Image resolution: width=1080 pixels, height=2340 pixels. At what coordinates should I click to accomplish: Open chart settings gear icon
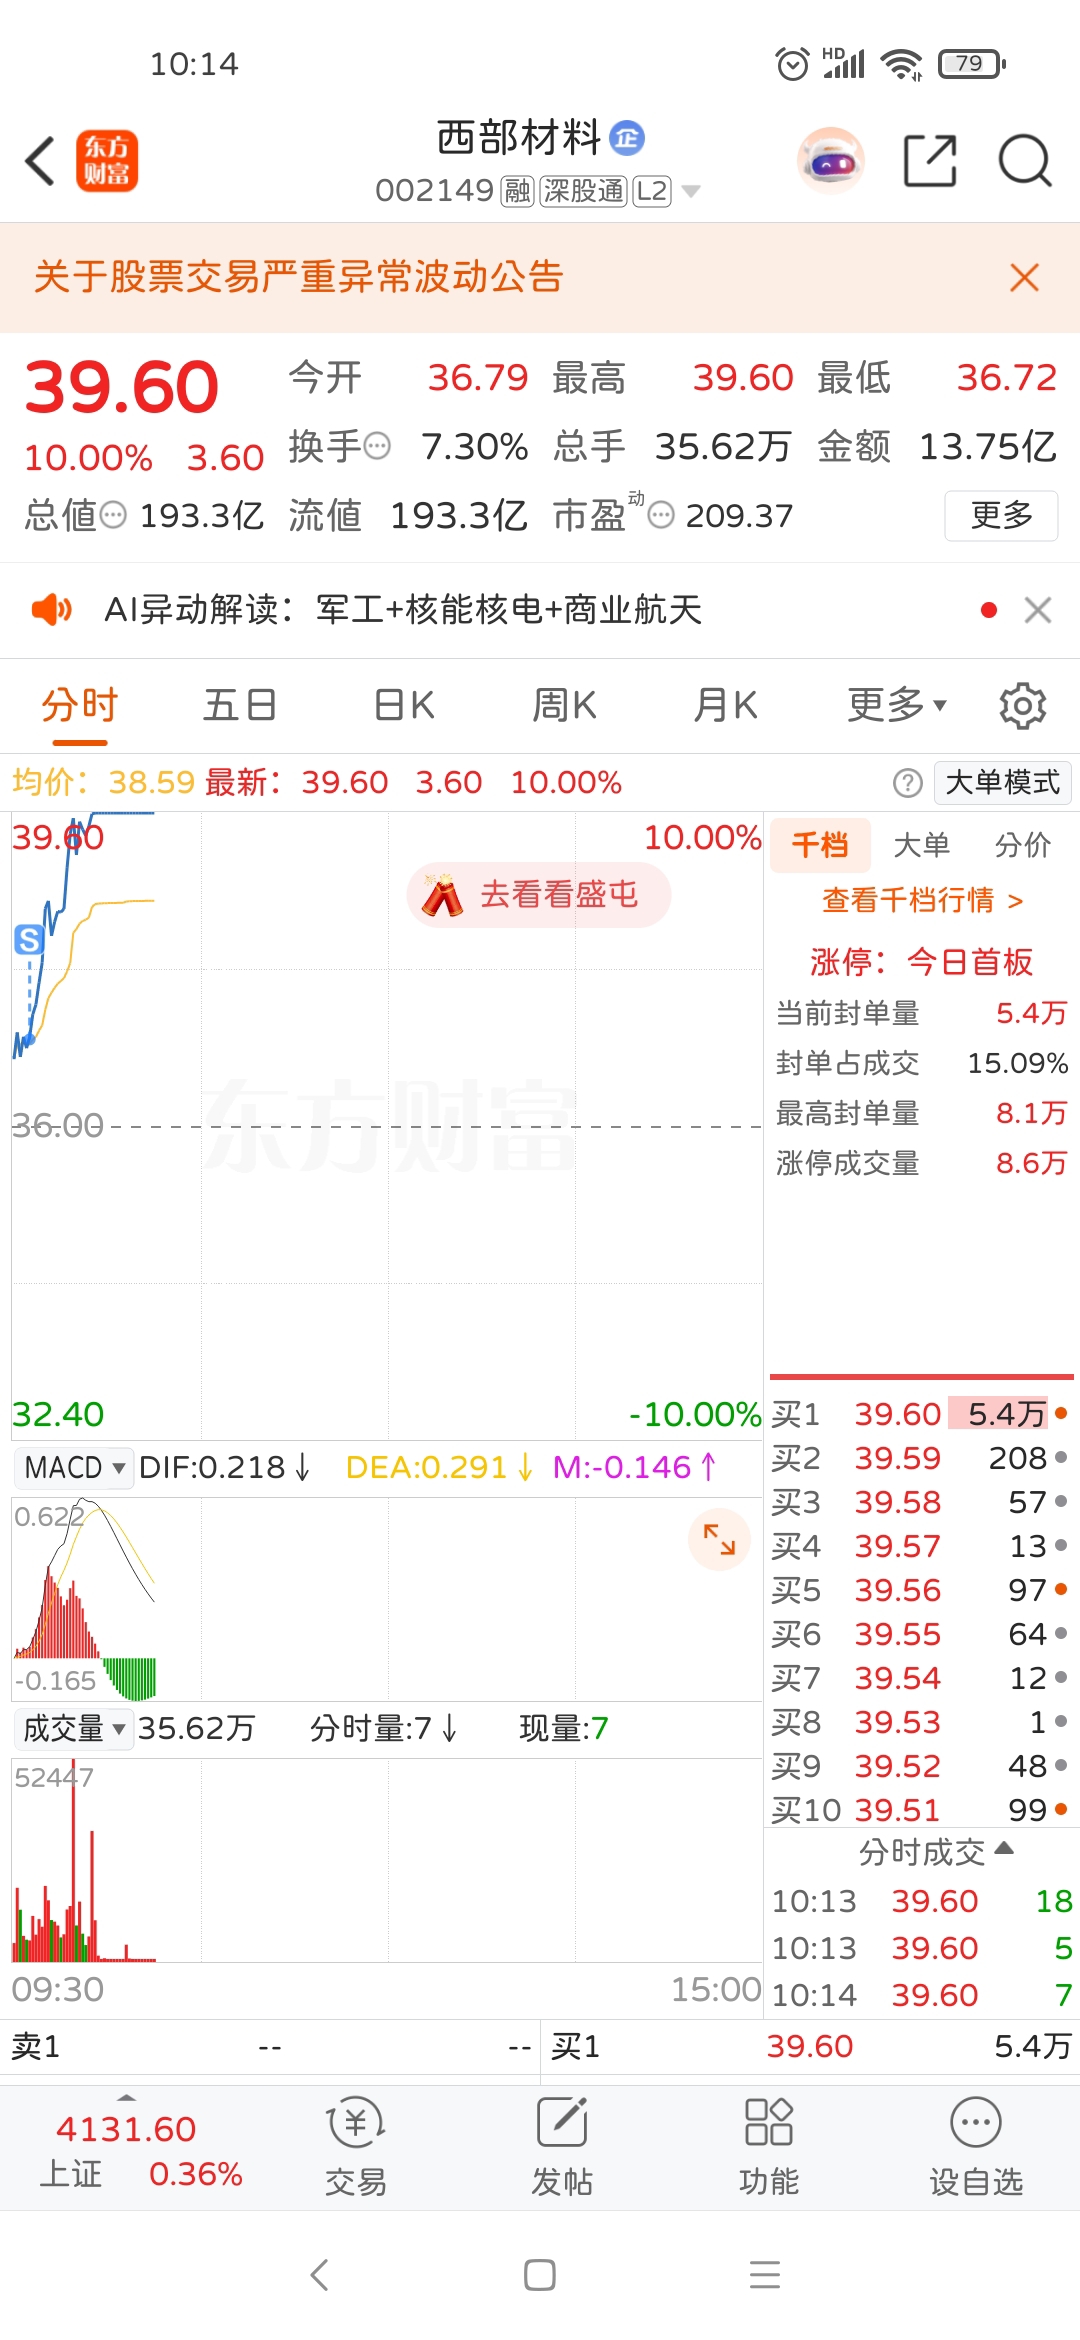coord(1022,706)
